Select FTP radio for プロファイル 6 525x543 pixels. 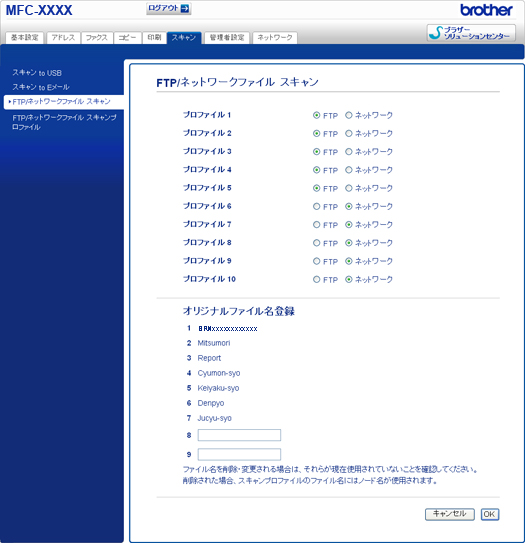[x=316, y=207]
